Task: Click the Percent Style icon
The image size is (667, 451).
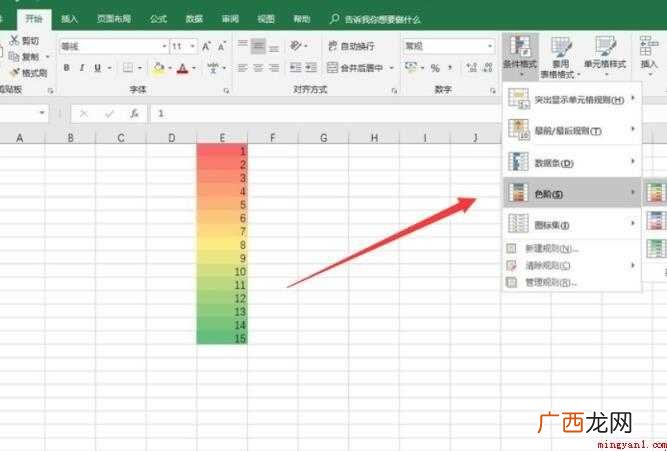Action: pos(435,68)
